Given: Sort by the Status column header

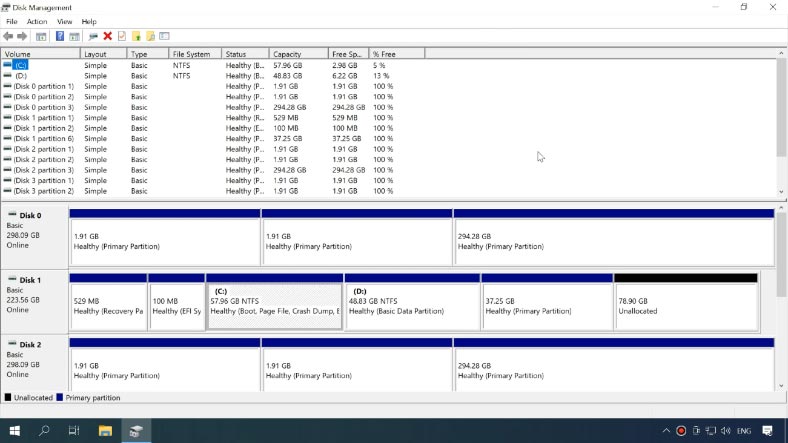Looking at the screenshot, I should (245, 54).
